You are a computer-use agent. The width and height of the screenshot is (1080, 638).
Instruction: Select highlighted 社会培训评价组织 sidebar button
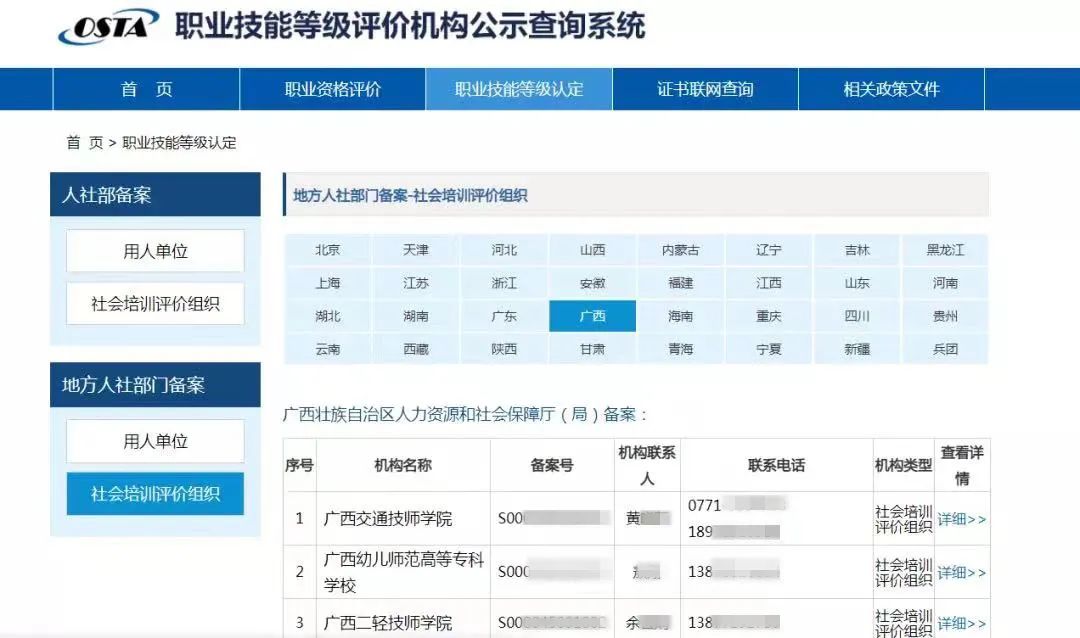(x=155, y=494)
